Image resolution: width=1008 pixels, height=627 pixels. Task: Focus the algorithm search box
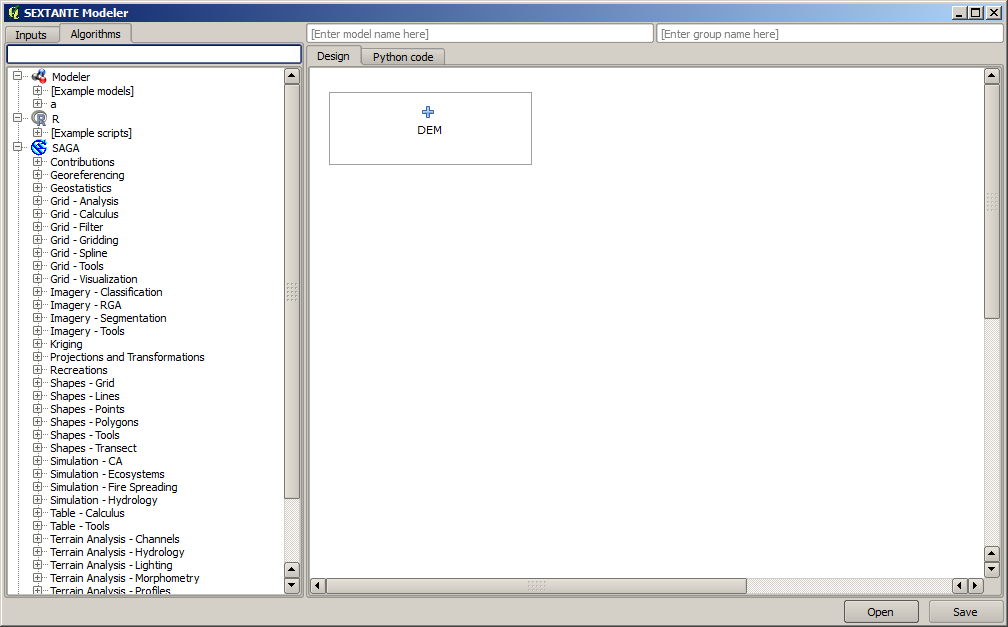pyautogui.click(x=154, y=54)
